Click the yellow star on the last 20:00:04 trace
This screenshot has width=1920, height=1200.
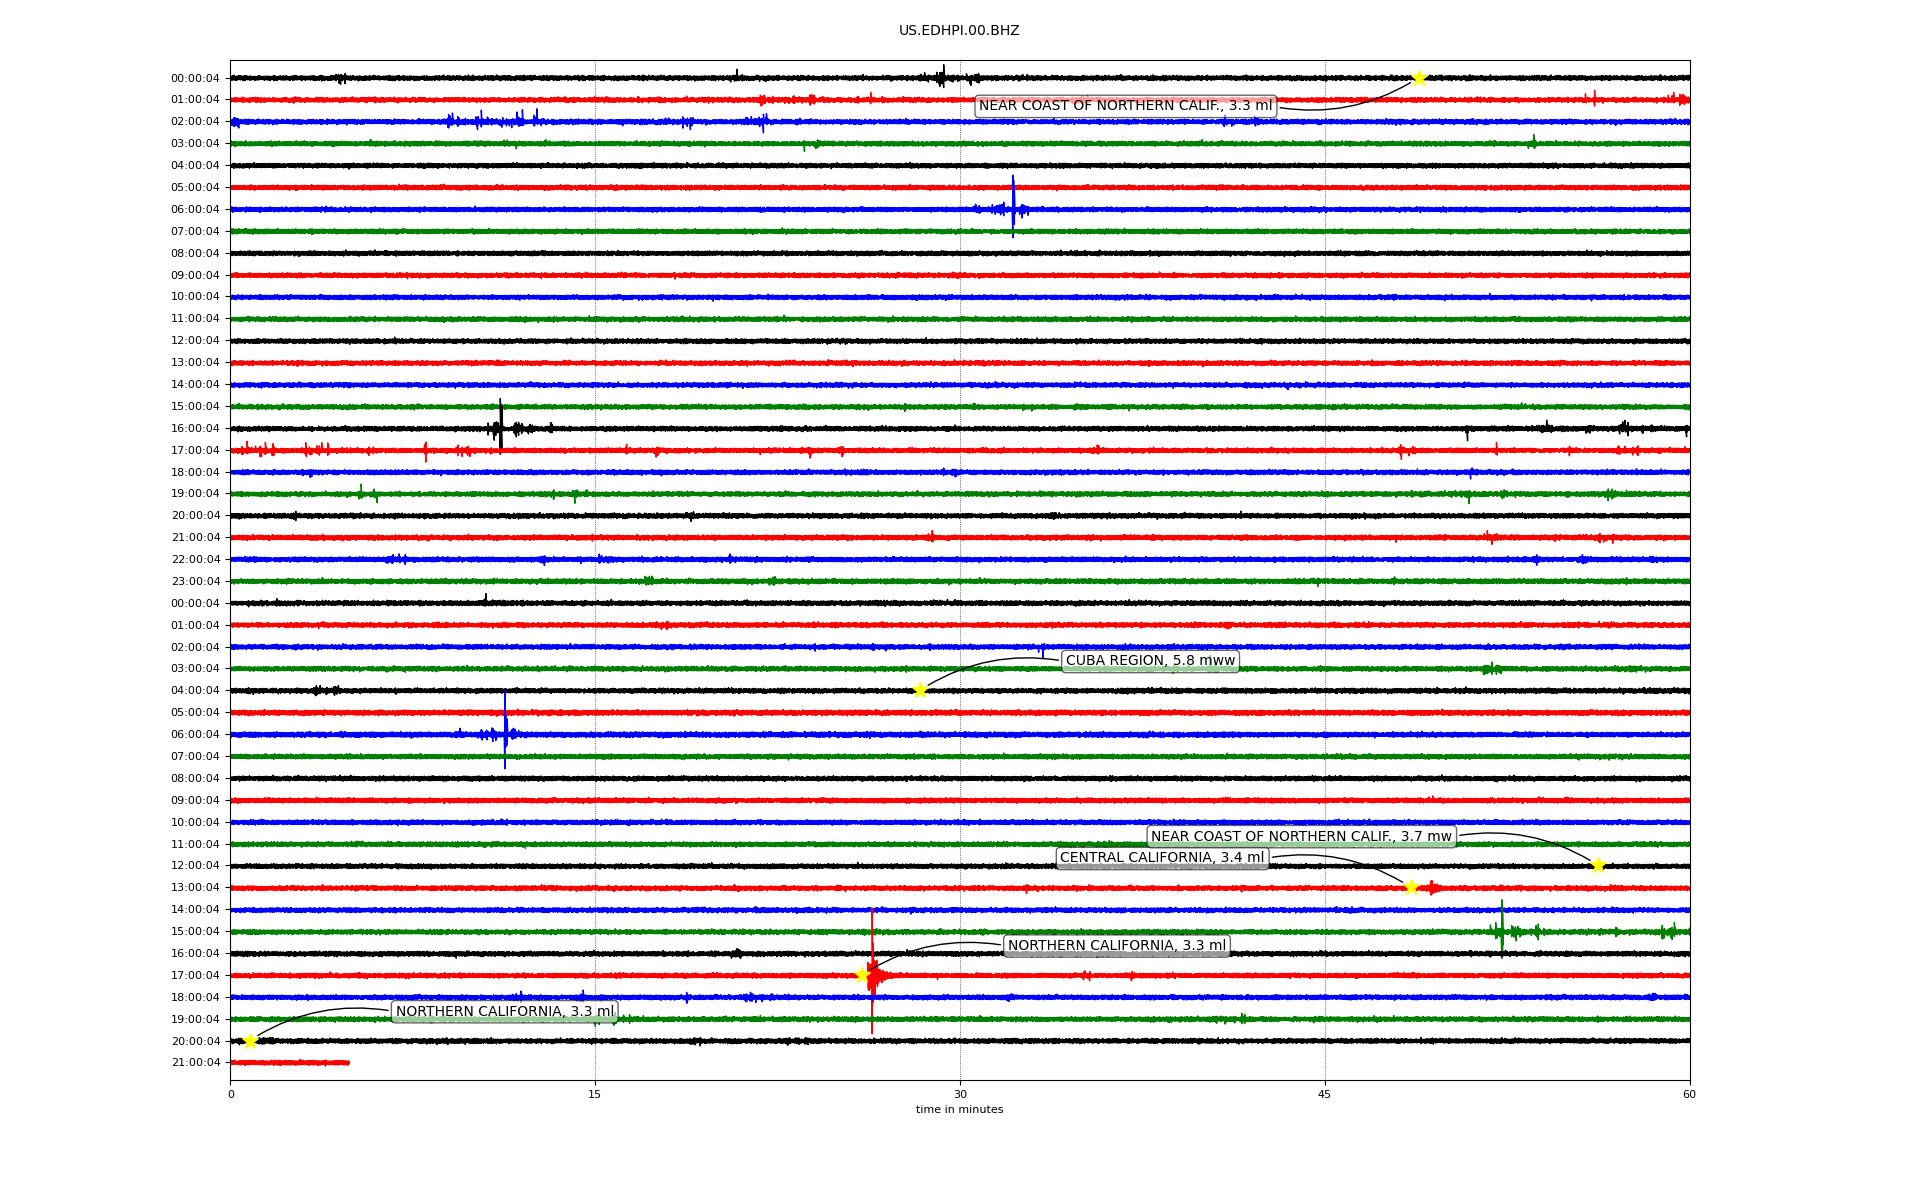[250, 1041]
